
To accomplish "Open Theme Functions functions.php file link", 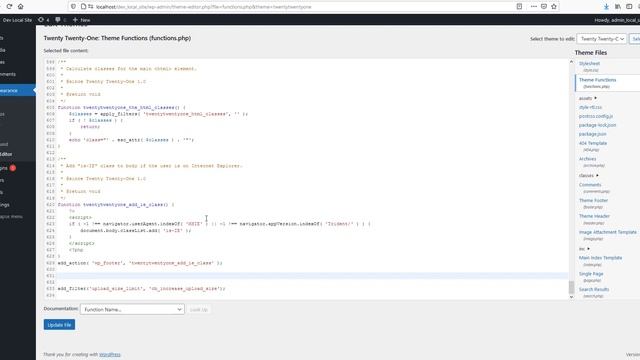I will 598,80.
